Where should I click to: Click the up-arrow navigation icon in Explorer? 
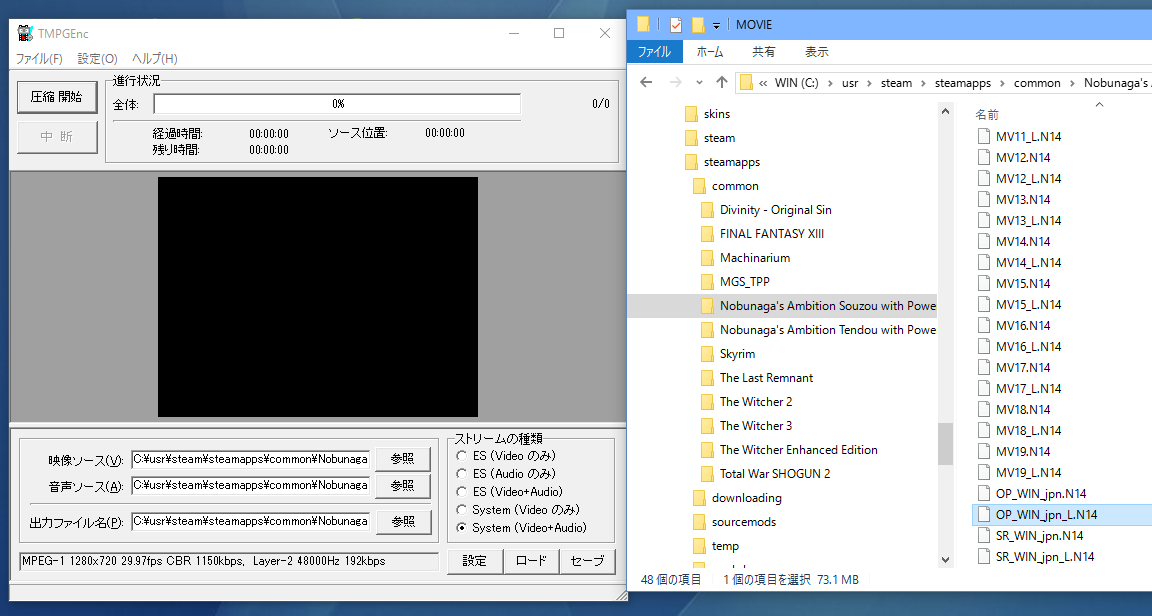(x=722, y=82)
